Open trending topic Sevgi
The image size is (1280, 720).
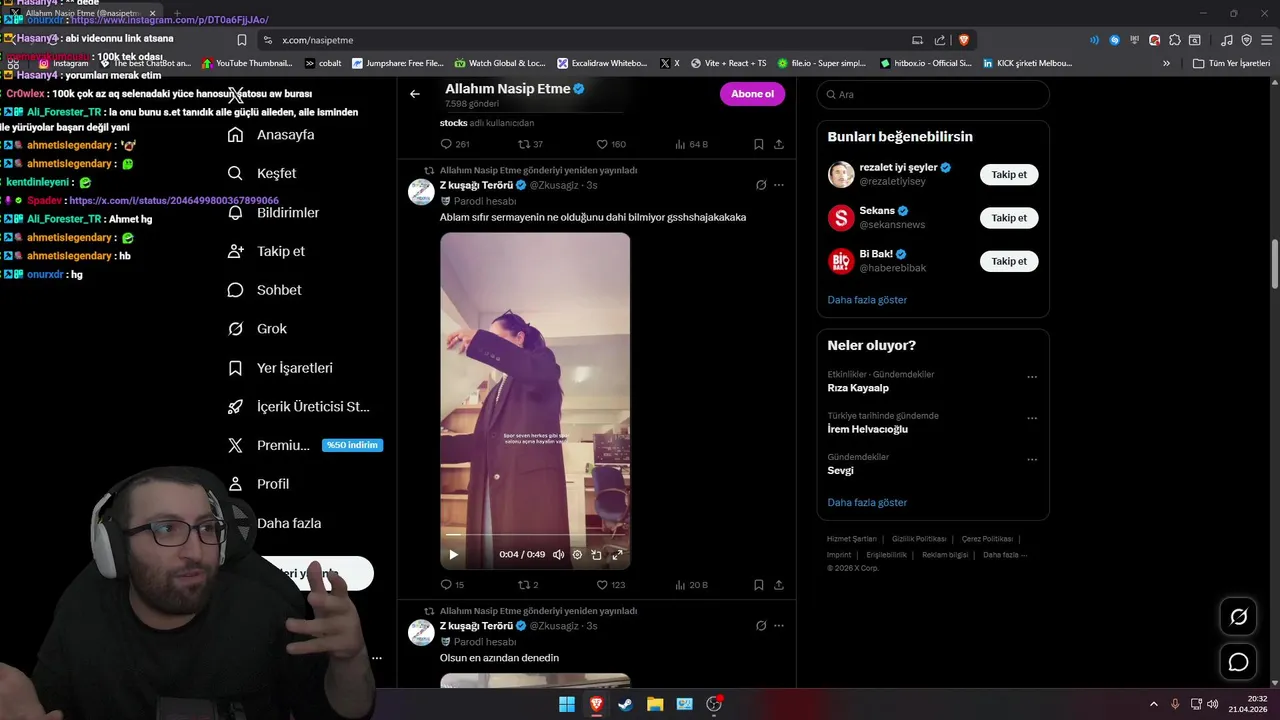tap(840, 470)
